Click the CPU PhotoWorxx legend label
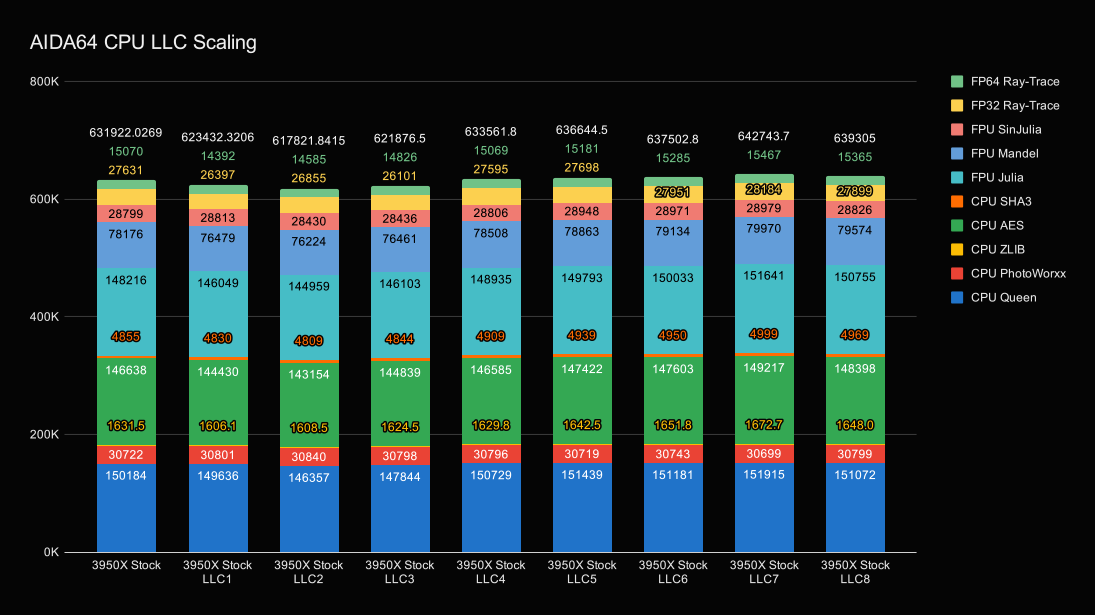The height and width of the screenshot is (615, 1095). point(1018,273)
